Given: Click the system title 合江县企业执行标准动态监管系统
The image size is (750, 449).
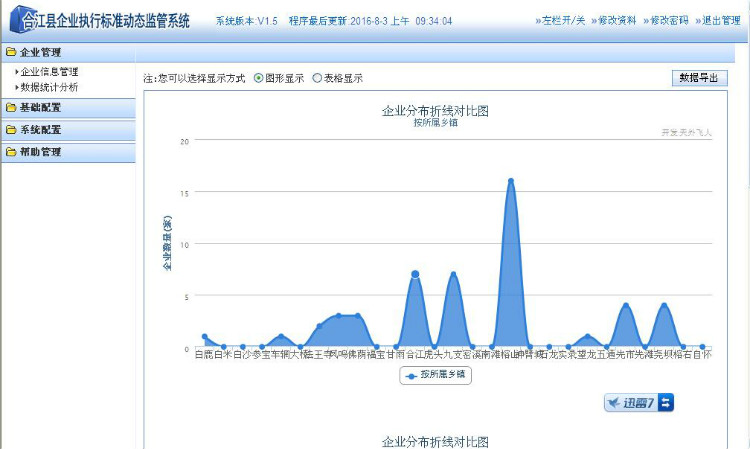Looking at the screenshot, I should point(106,21).
